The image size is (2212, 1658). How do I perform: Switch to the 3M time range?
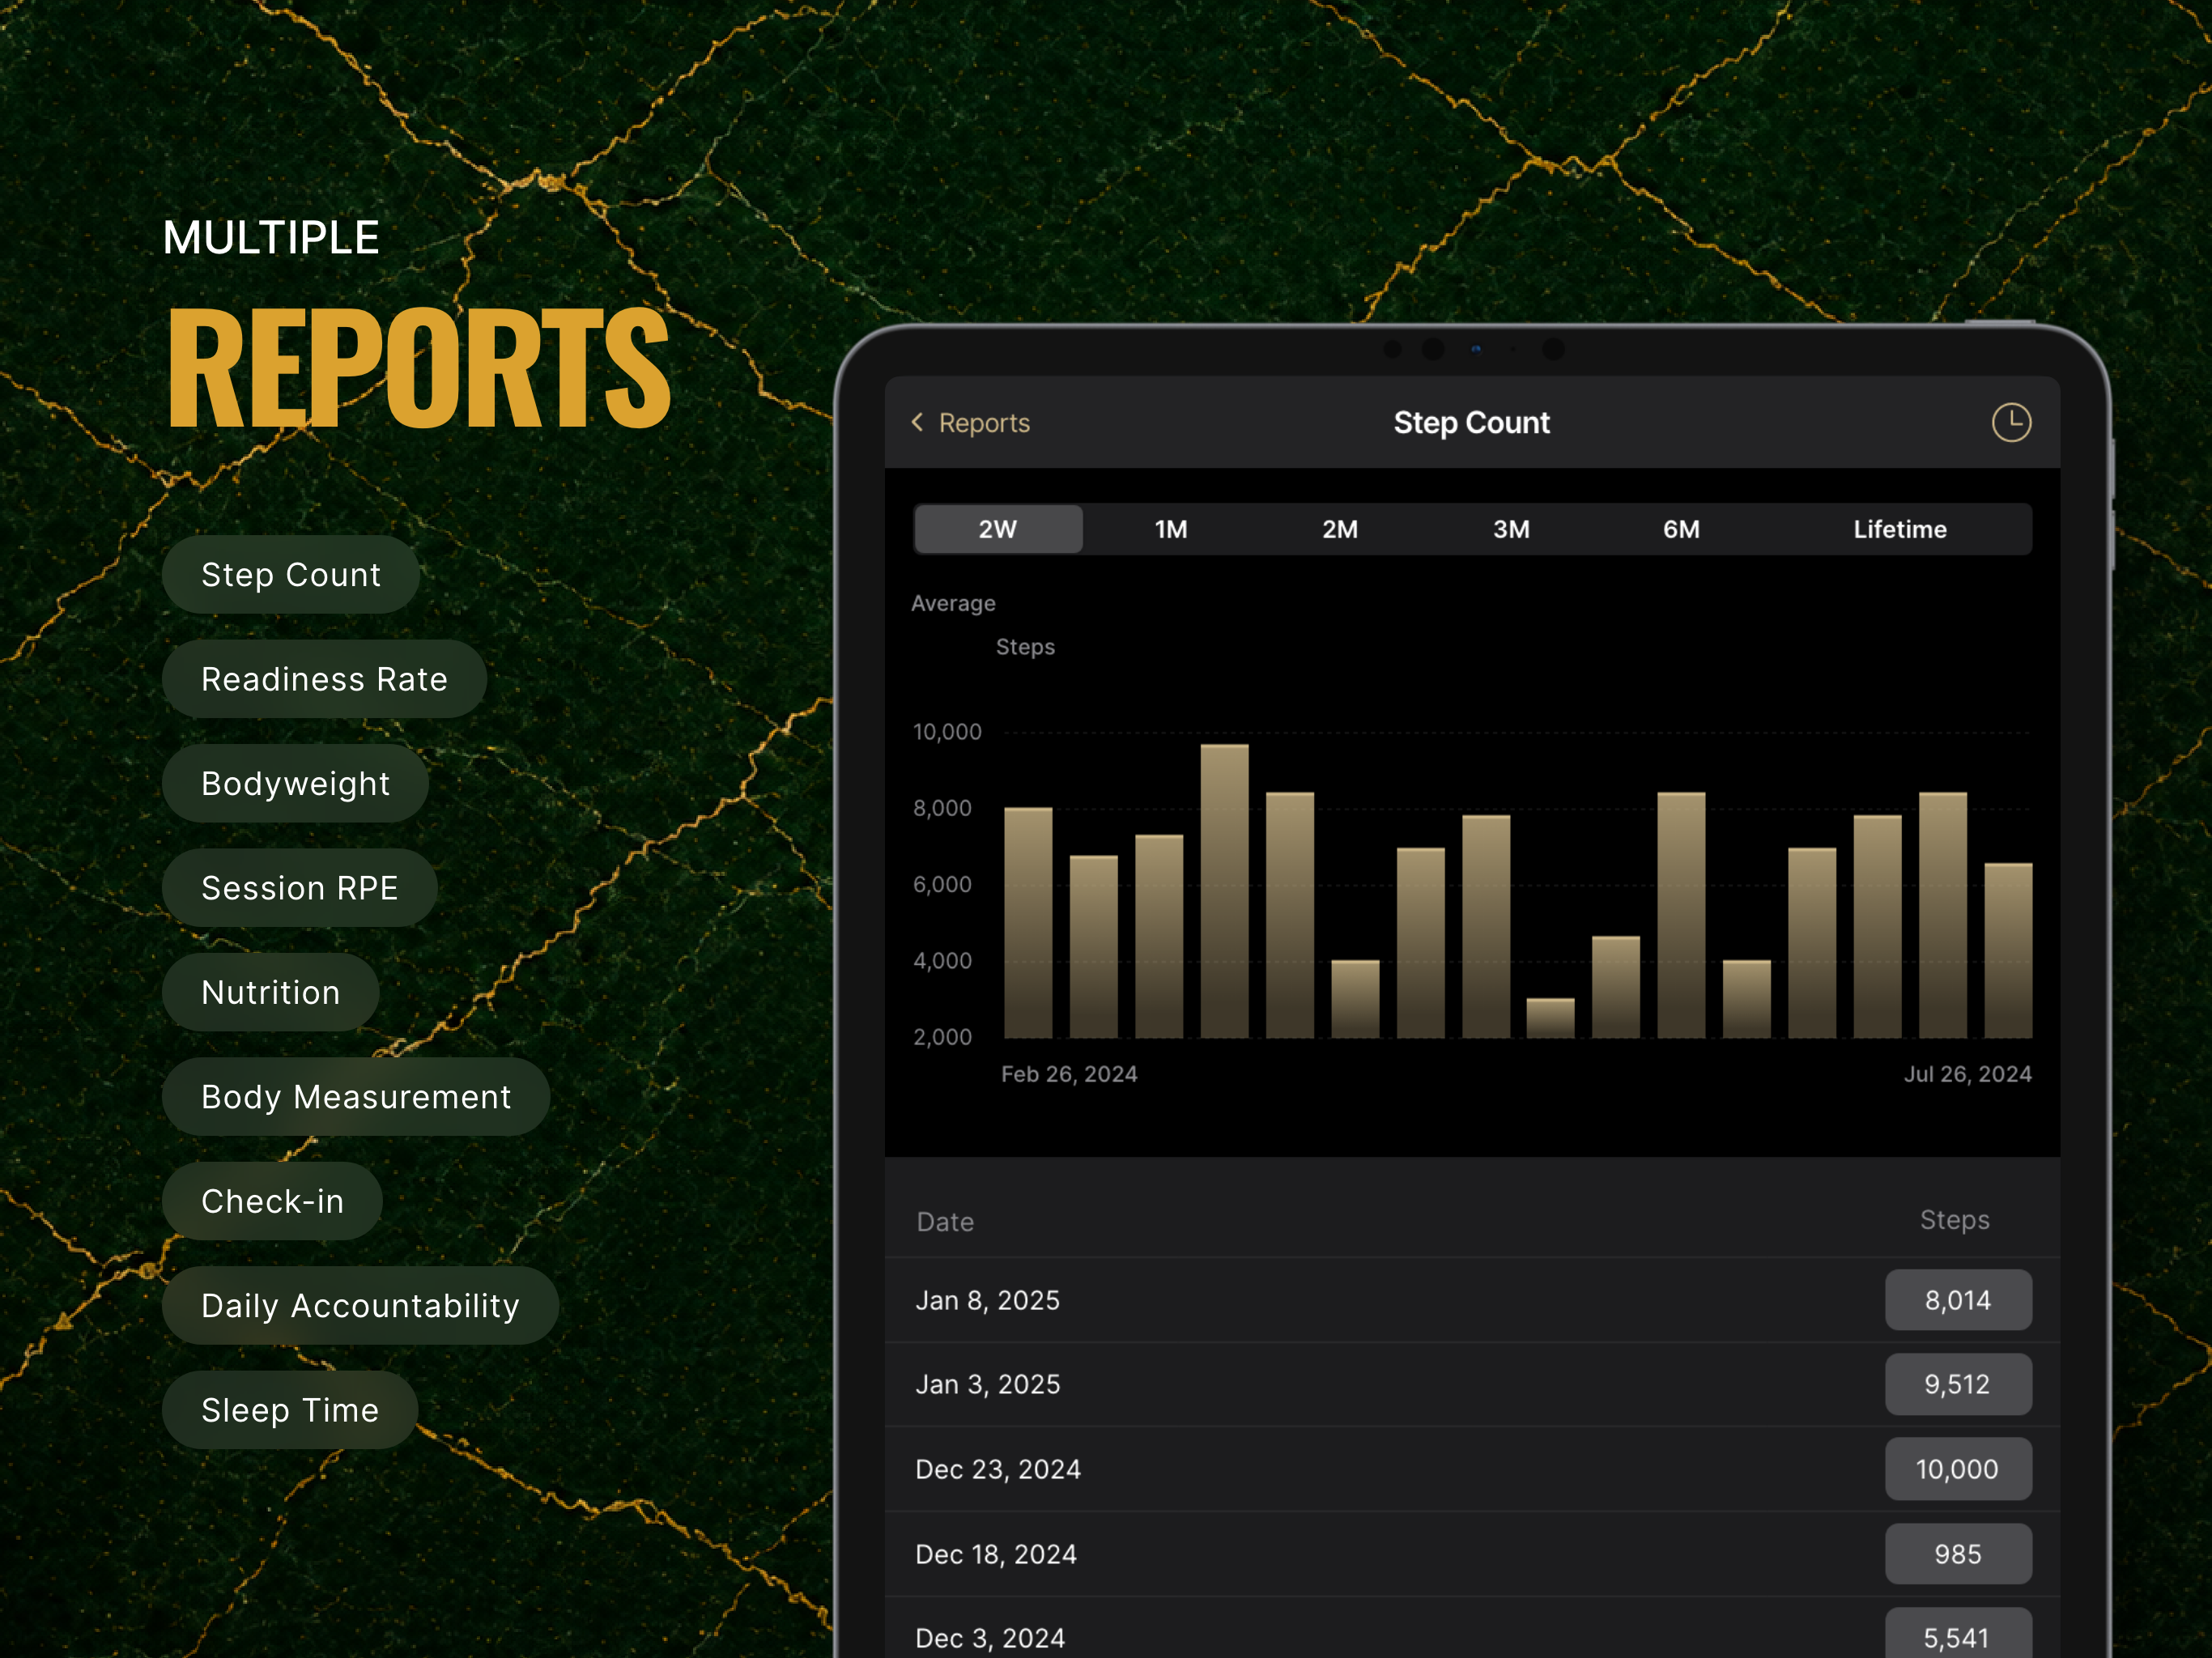(x=1511, y=529)
